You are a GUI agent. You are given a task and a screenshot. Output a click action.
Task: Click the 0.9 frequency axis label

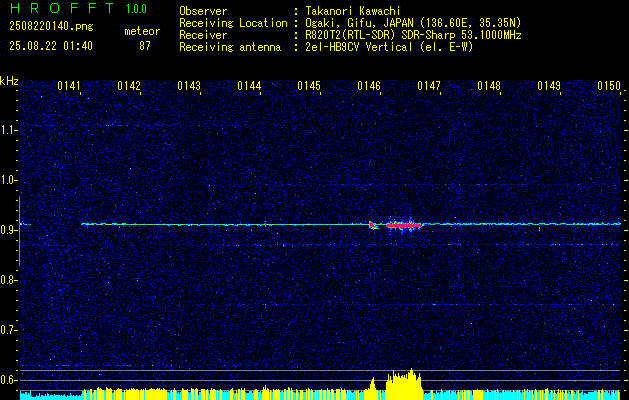coord(9,230)
